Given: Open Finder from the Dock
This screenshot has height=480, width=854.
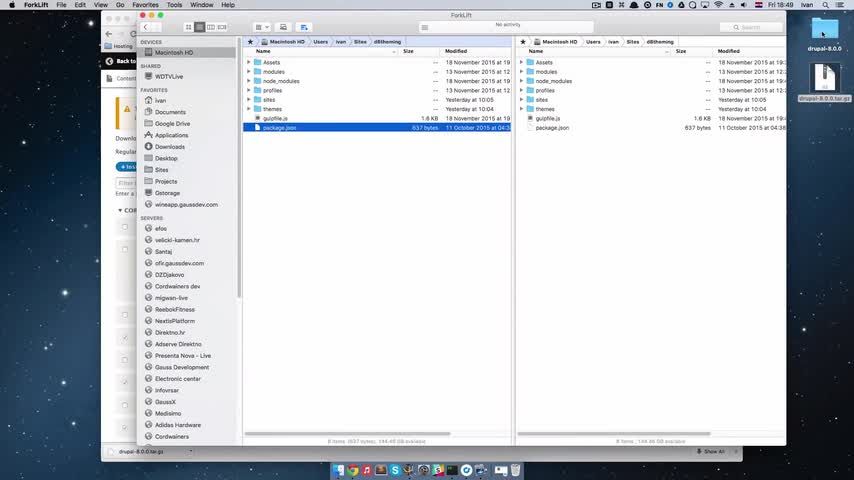Looking at the screenshot, I should point(339,470).
